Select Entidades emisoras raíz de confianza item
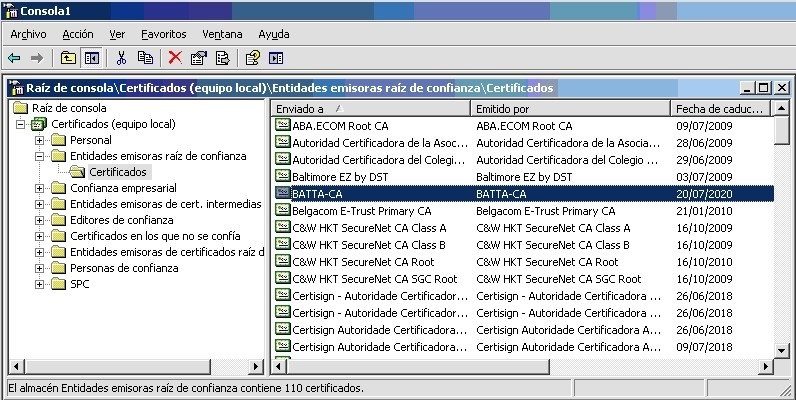The image size is (796, 400). tap(158, 156)
